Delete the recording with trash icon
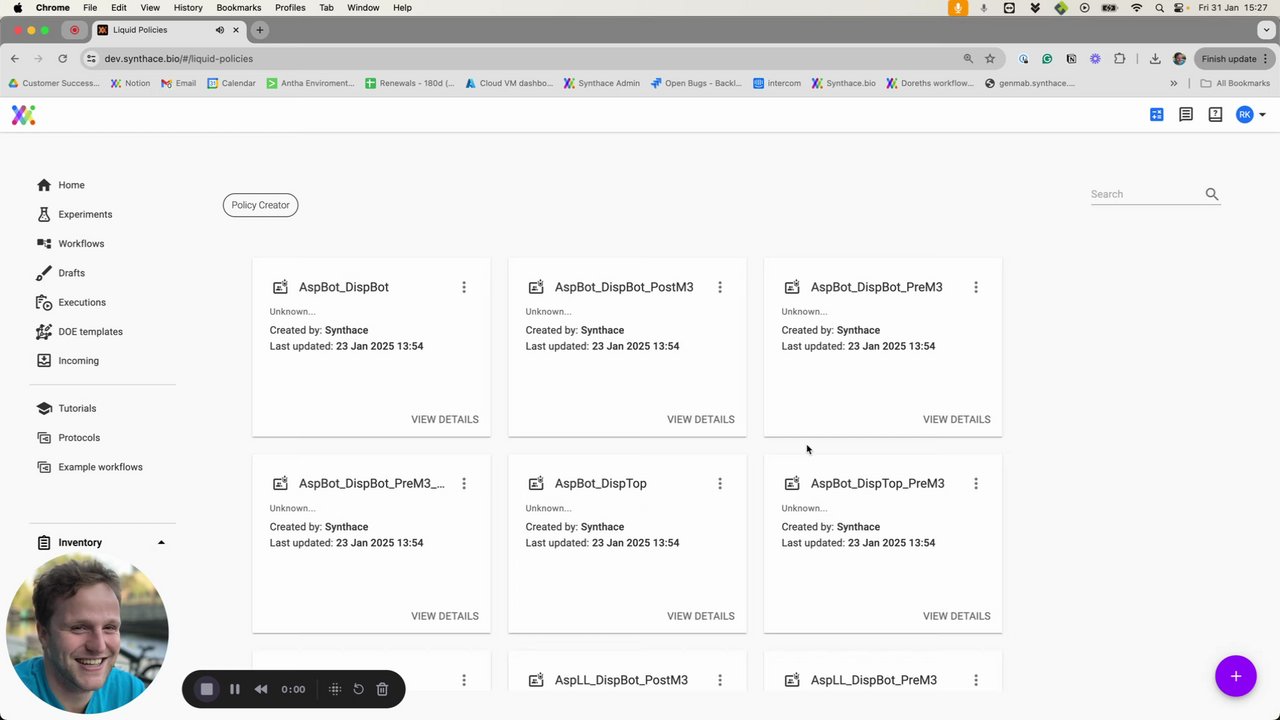This screenshot has height=720, width=1280. tap(382, 689)
